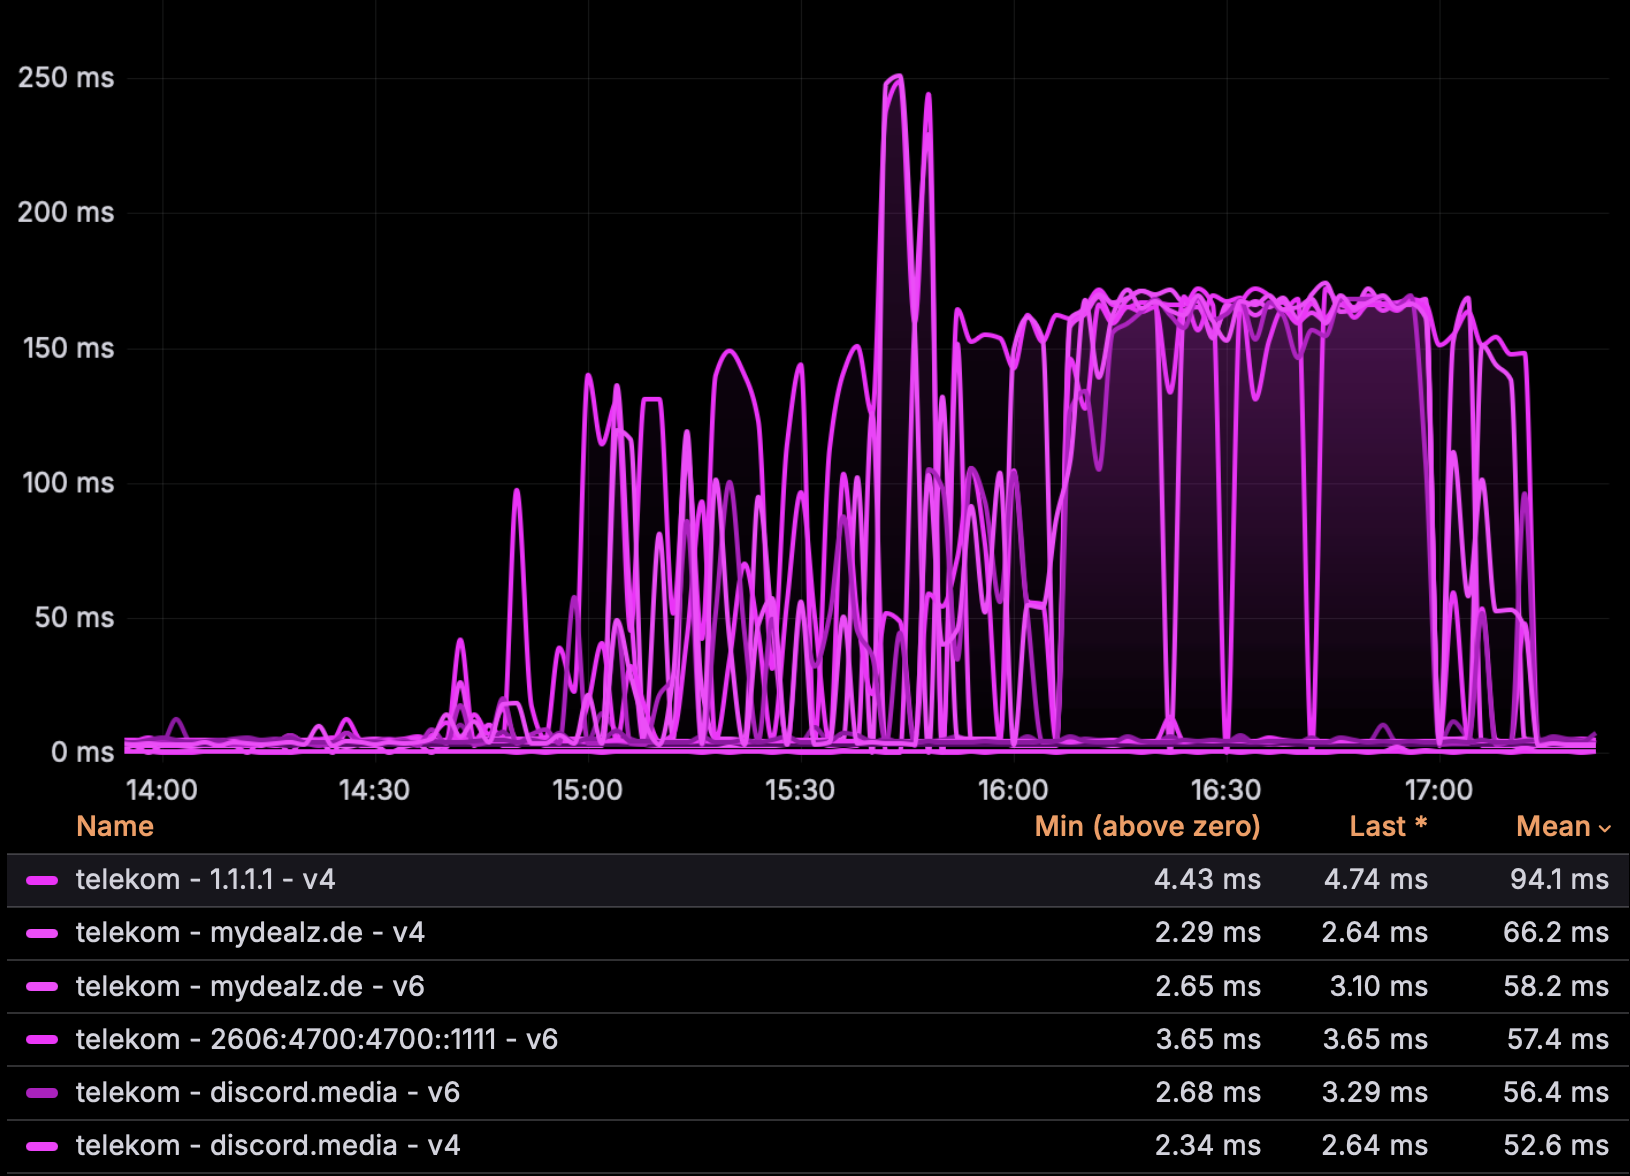The height and width of the screenshot is (1176, 1630).
Task: Click the 200 ms y-axis label
Action: (66, 213)
